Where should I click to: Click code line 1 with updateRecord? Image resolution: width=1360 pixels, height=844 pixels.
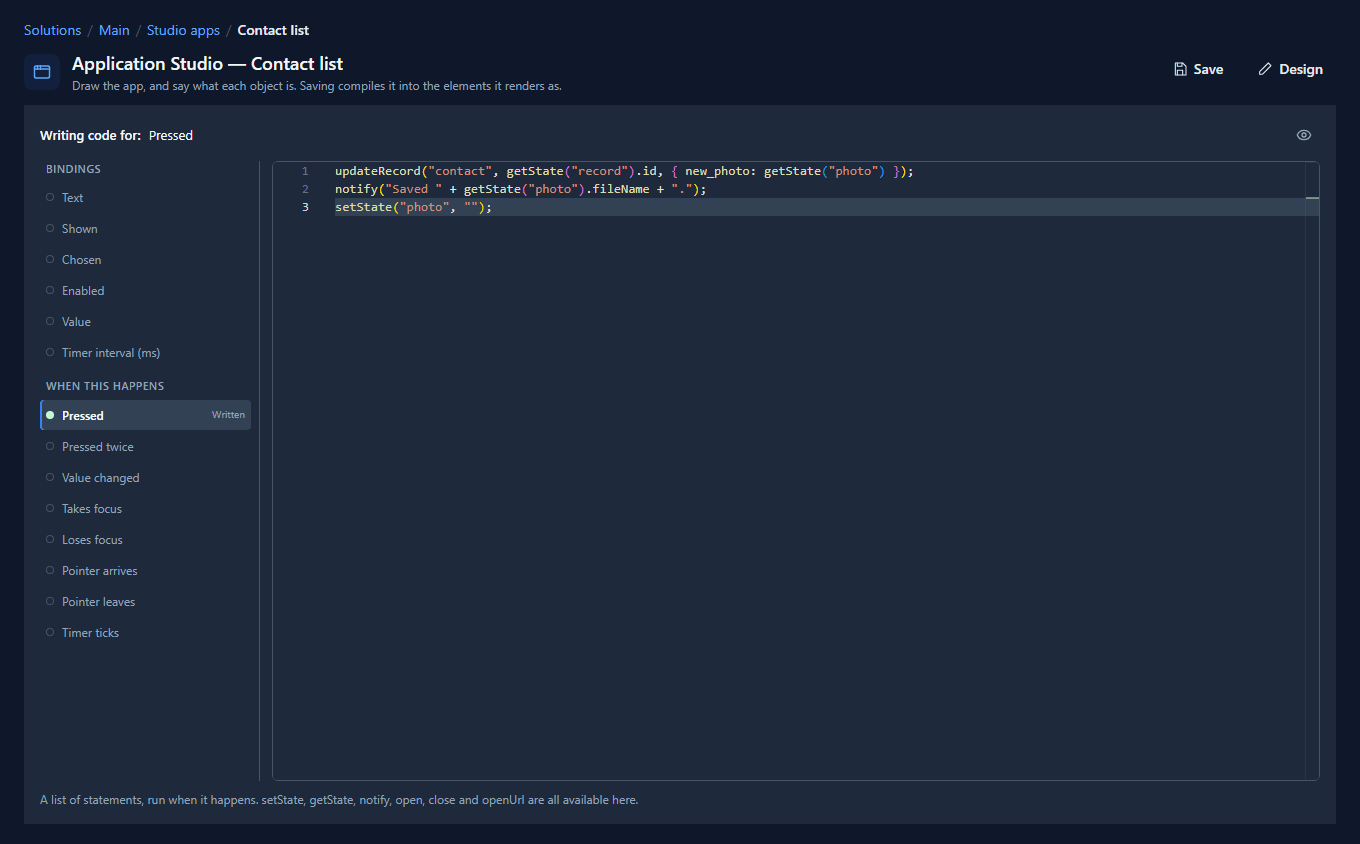pos(624,171)
